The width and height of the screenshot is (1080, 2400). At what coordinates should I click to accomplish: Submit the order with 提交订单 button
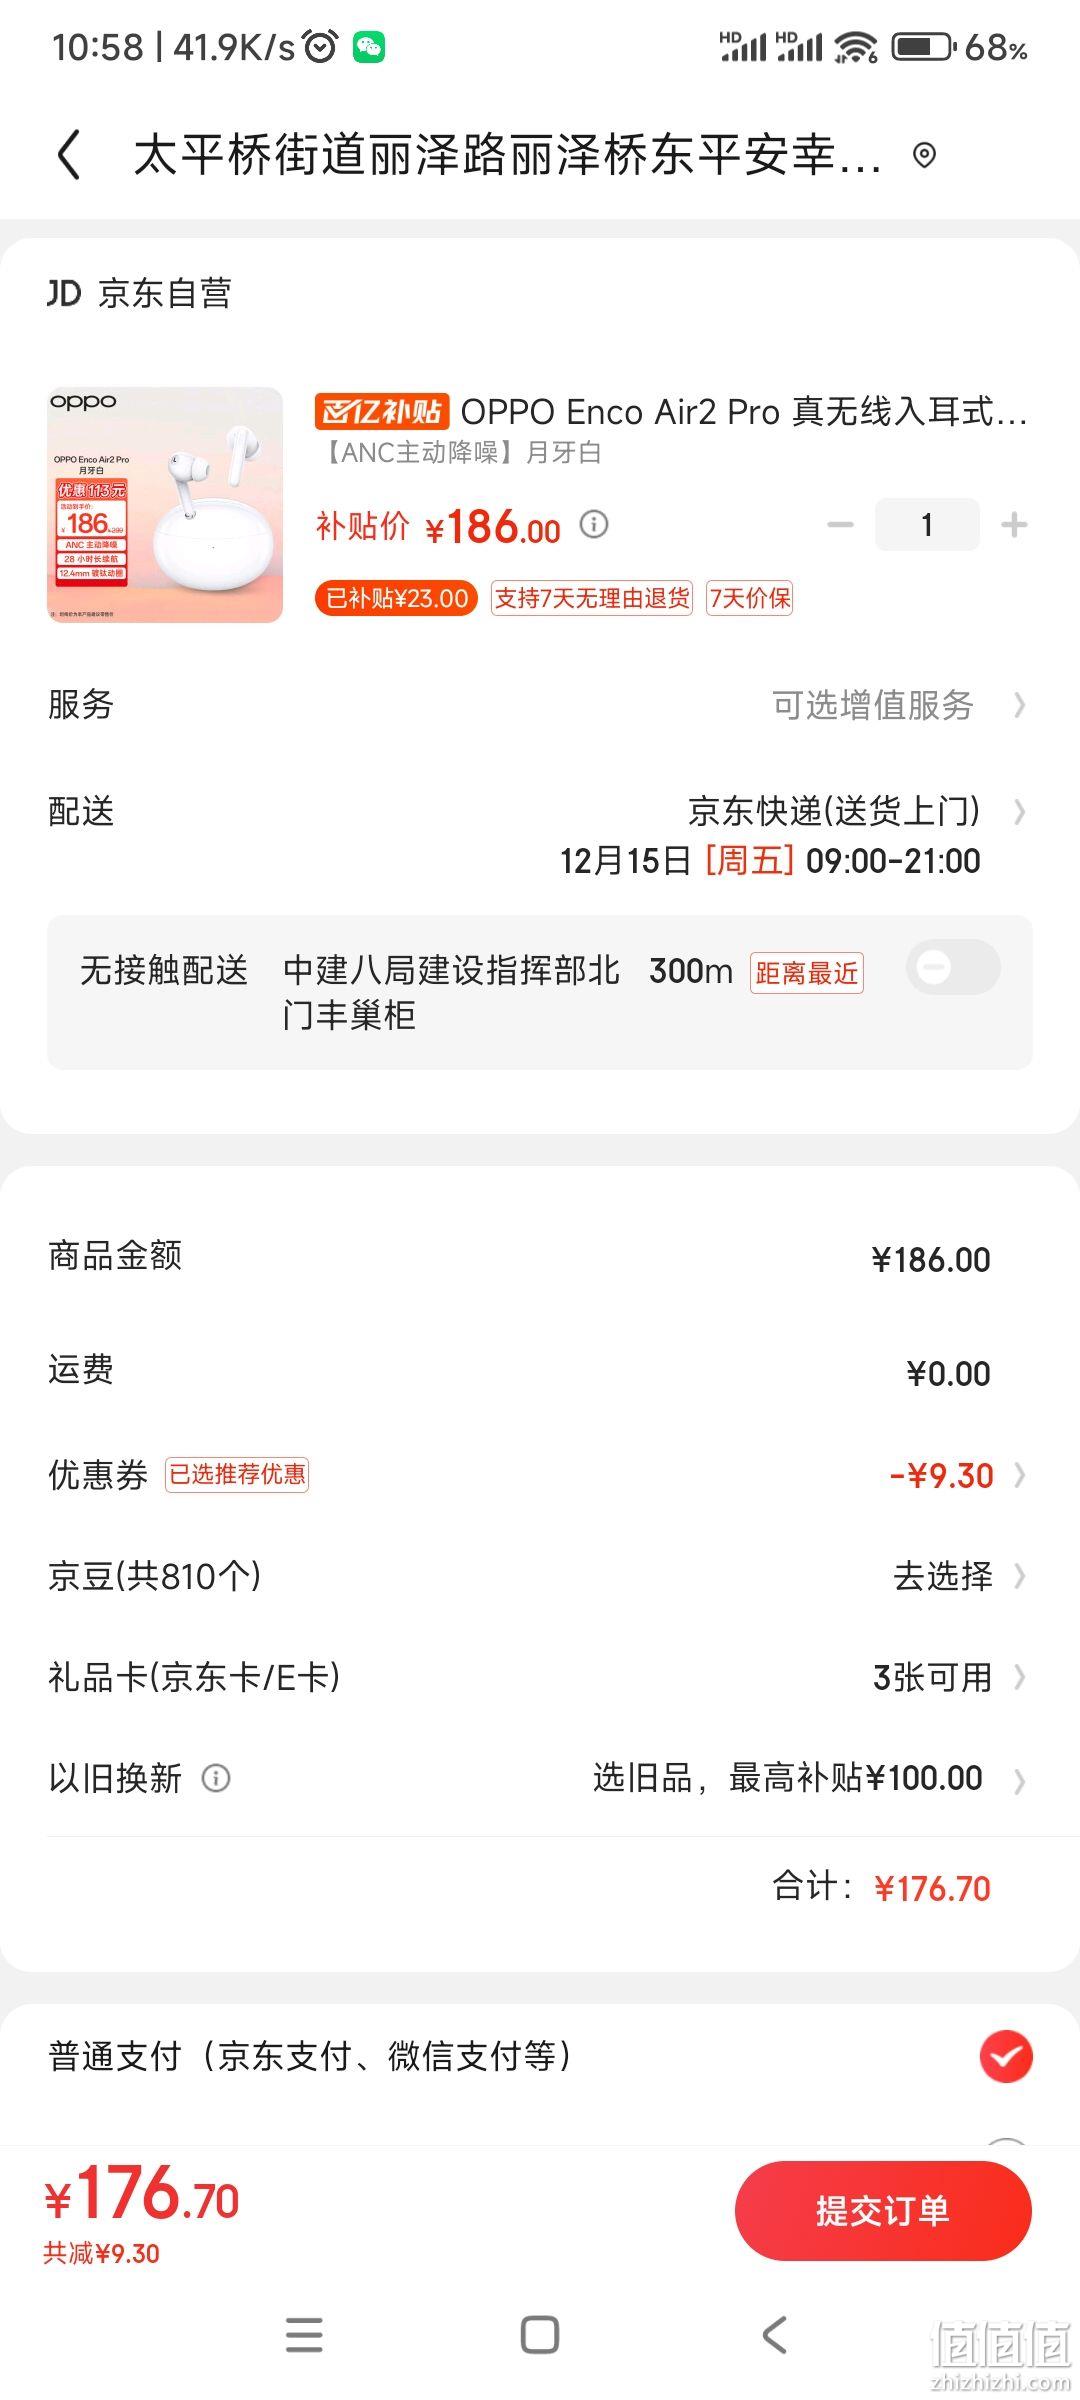point(883,2211)
